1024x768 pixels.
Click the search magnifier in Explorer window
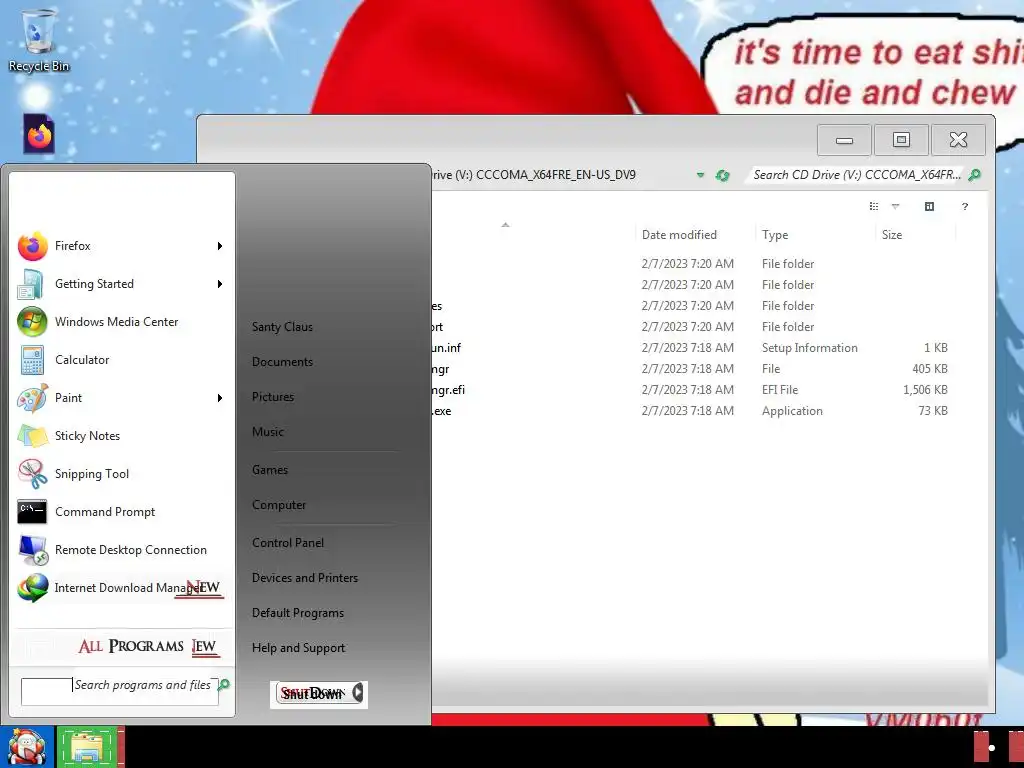point(974,175)
